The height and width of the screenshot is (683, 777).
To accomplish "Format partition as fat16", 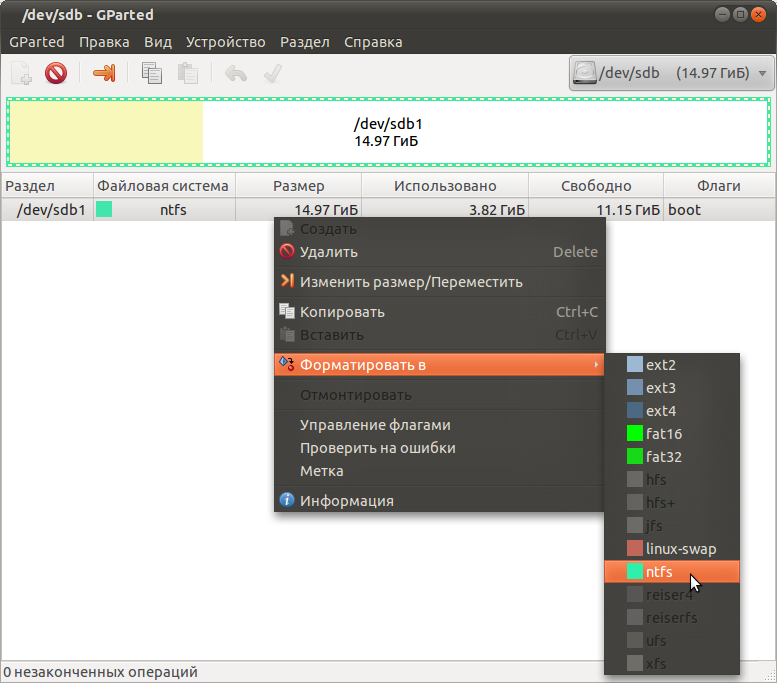I will 671,434.
